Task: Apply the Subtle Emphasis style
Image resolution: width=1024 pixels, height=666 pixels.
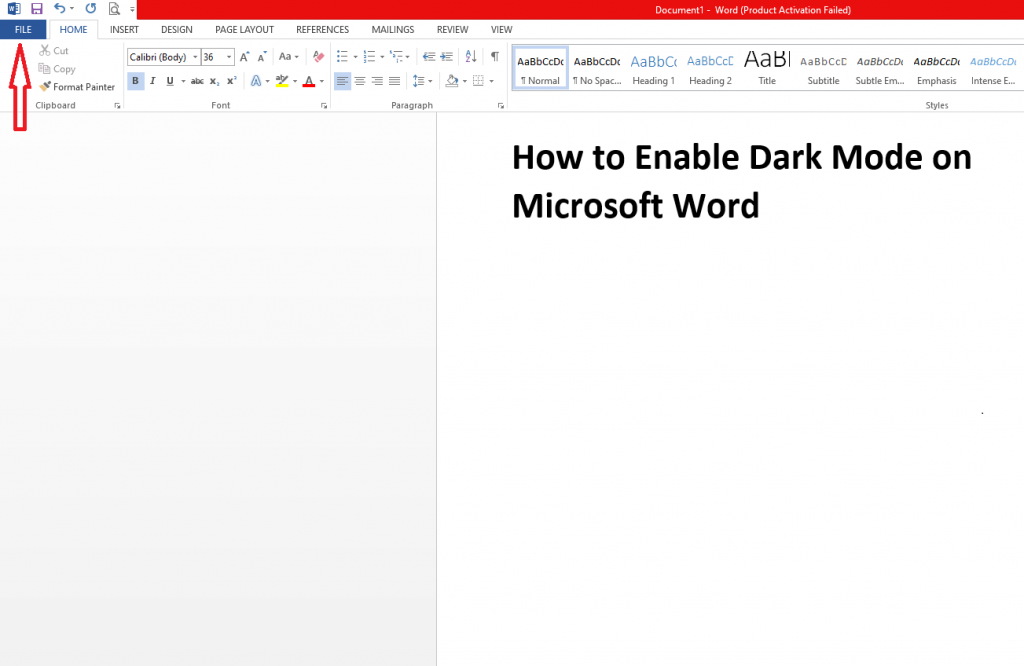Action: tap(880, 68)
